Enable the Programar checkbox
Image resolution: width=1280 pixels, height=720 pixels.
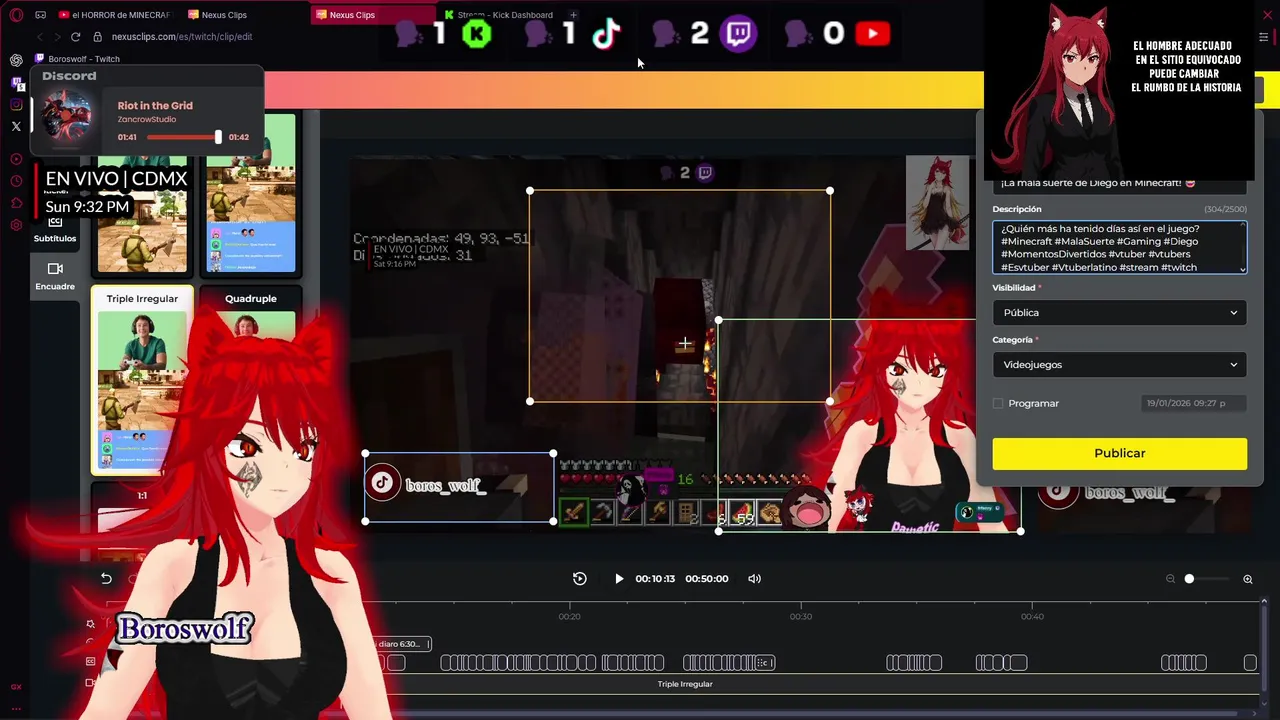(998, 403)
